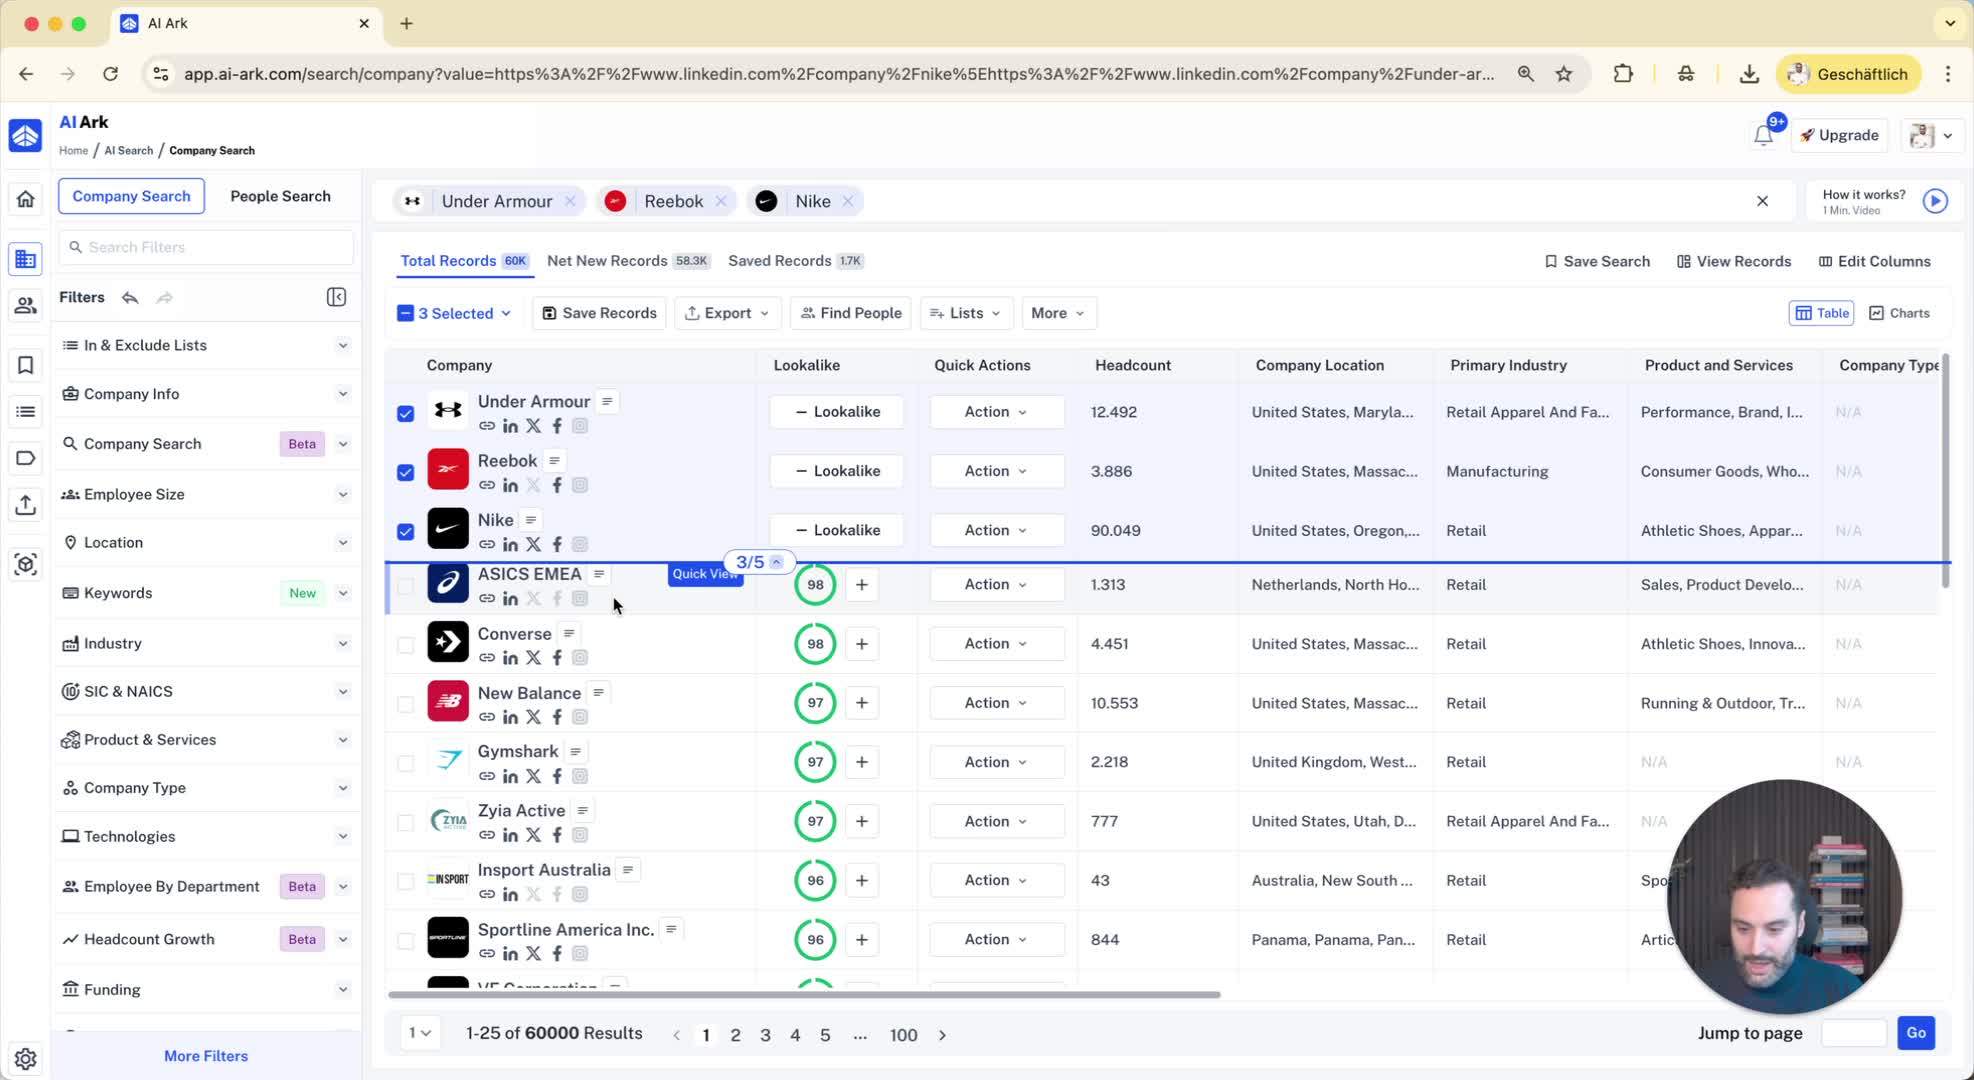Open Under Armour LinkedIn icon
1974x1080 pixels.
[x=510, y=426]
